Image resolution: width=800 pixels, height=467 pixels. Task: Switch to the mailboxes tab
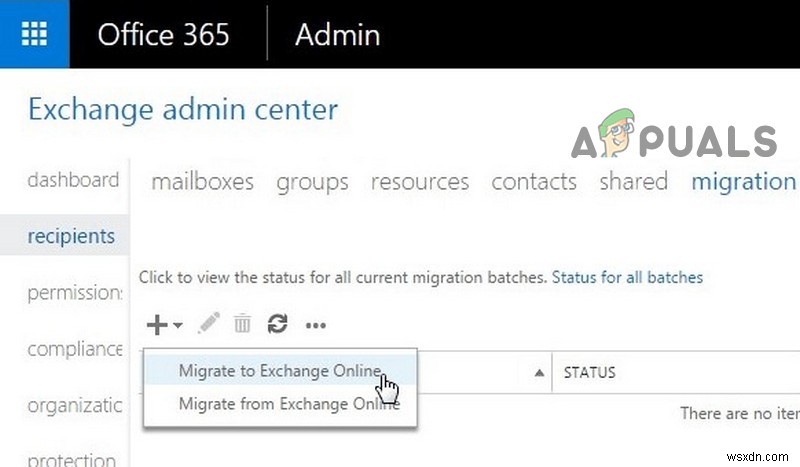tap(203, 182)
